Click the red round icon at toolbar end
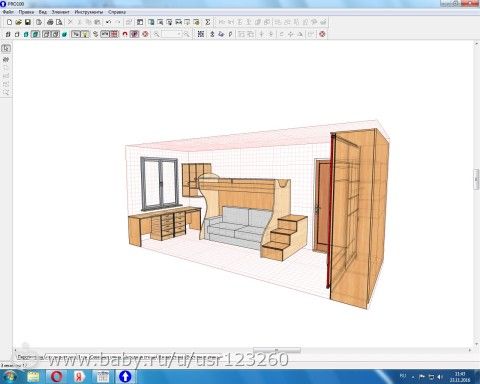The height and width of the screenshot is (384, 480). pos(322,34)
